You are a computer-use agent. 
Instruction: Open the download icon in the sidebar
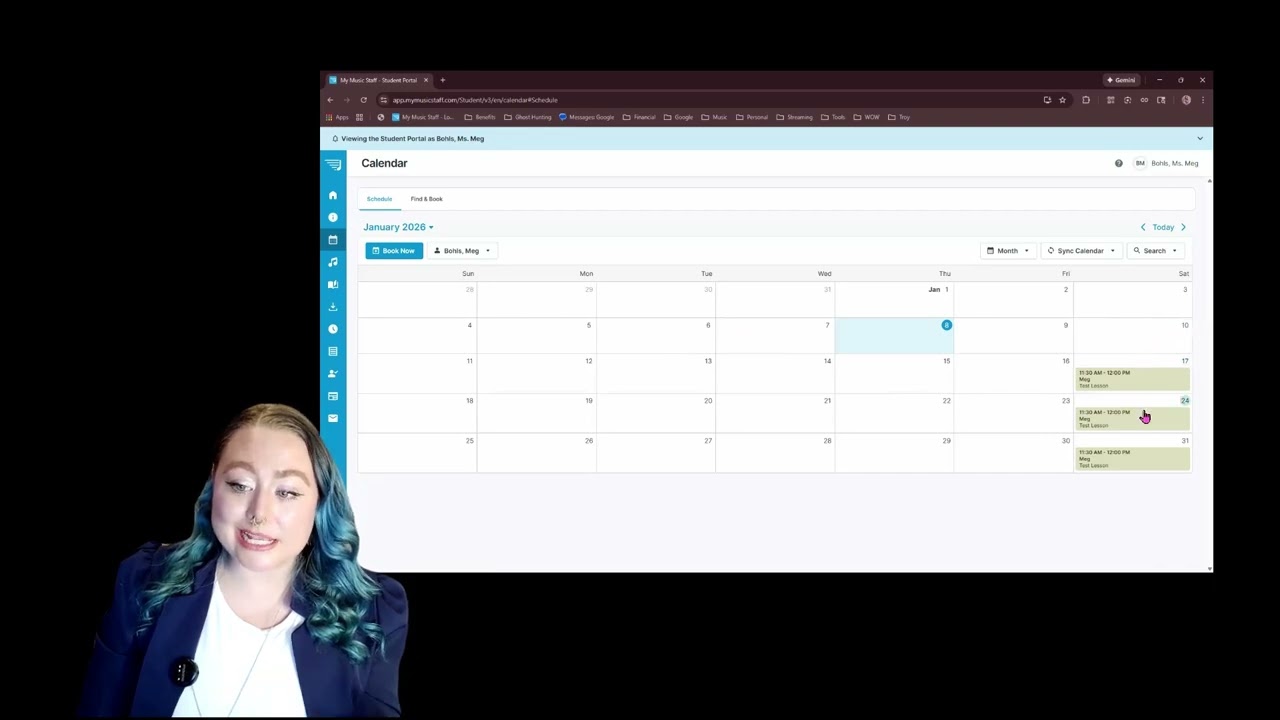333,306
